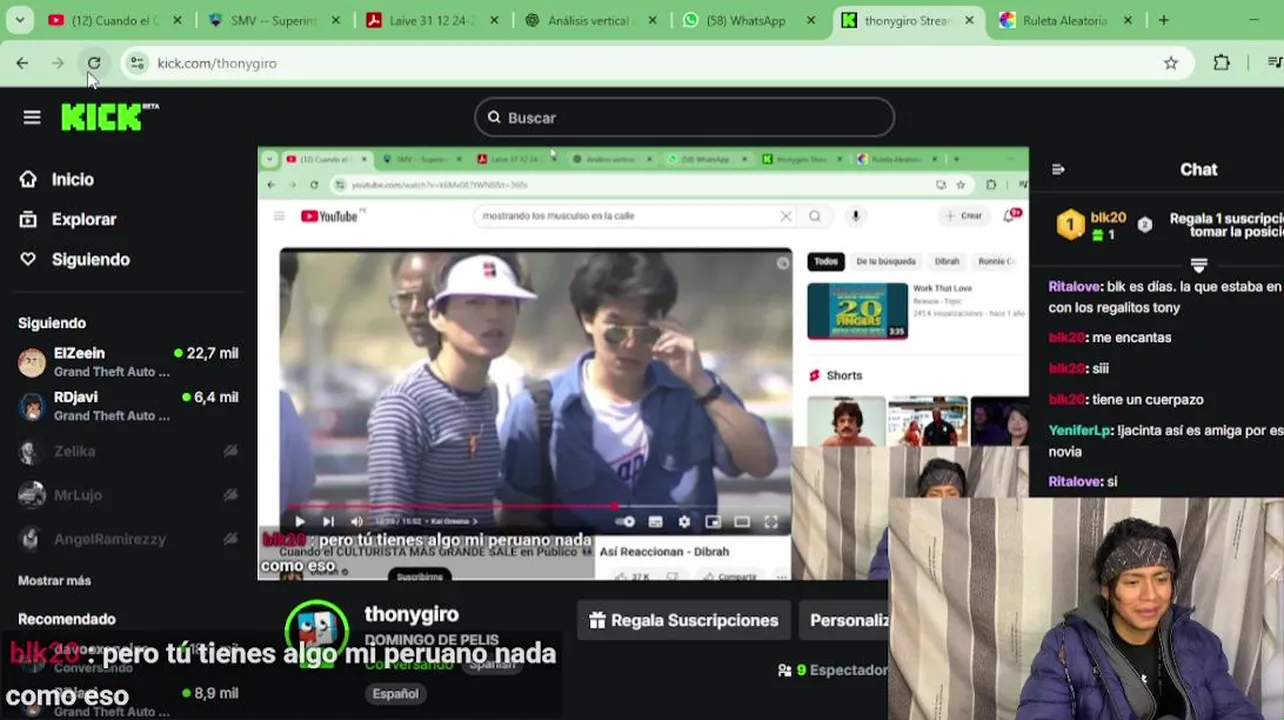Close the '(58) WhatsApp' tab
The image size is (1284, 720).
coord(811,20)
